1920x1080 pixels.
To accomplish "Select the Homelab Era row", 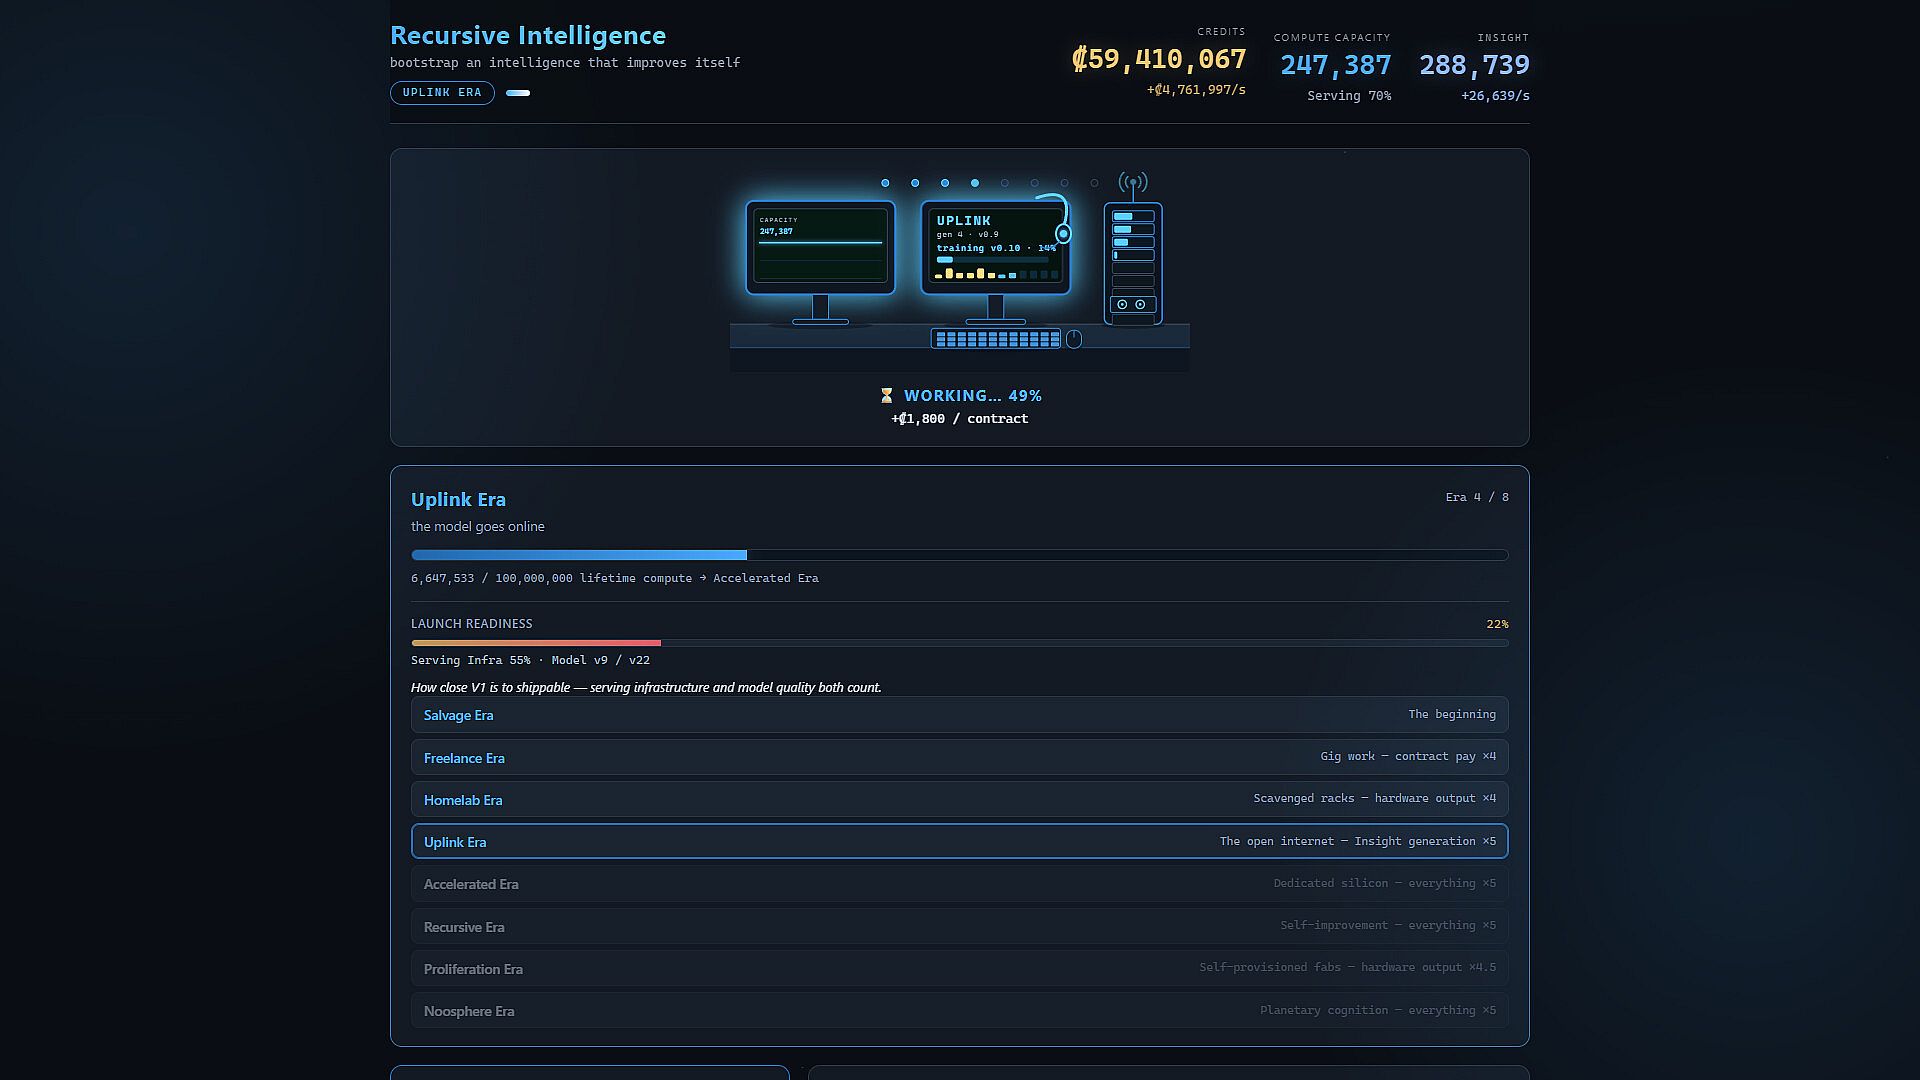I will click(x=960, y=799).
